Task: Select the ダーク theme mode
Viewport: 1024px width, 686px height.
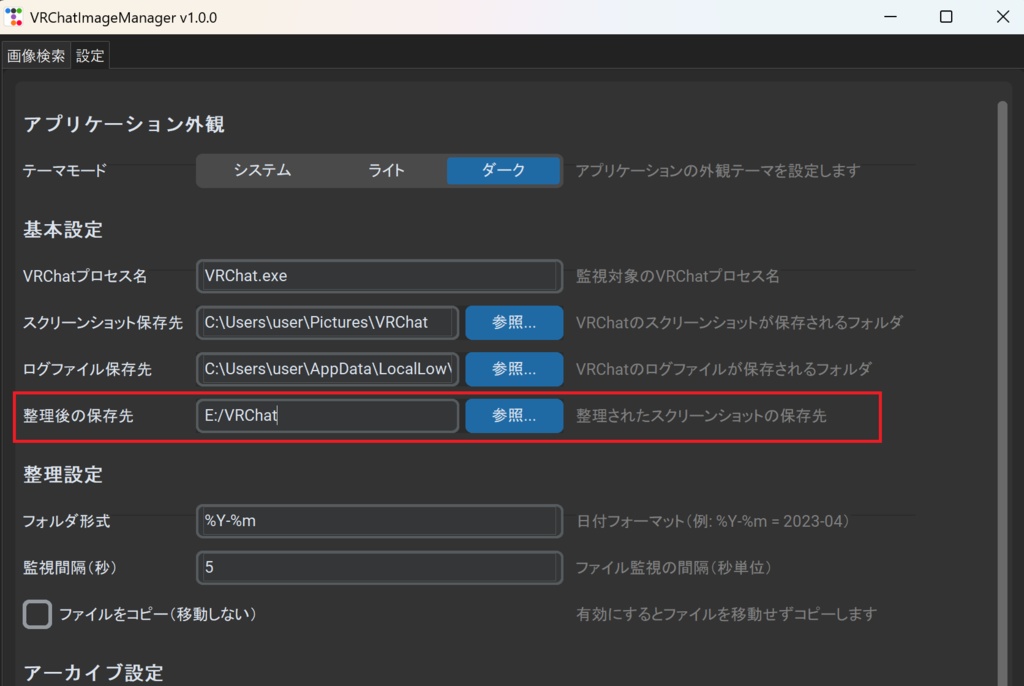Action: 503,170
